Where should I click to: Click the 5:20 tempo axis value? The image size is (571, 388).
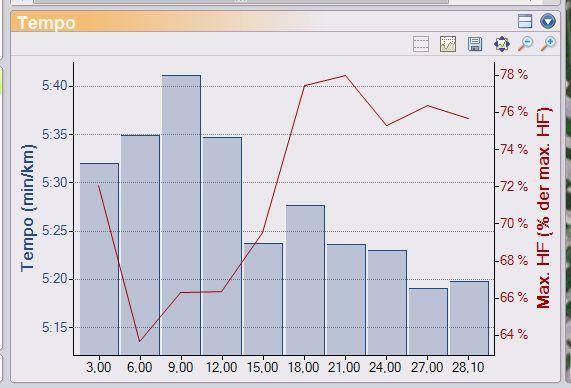click(x=55, y=279)
